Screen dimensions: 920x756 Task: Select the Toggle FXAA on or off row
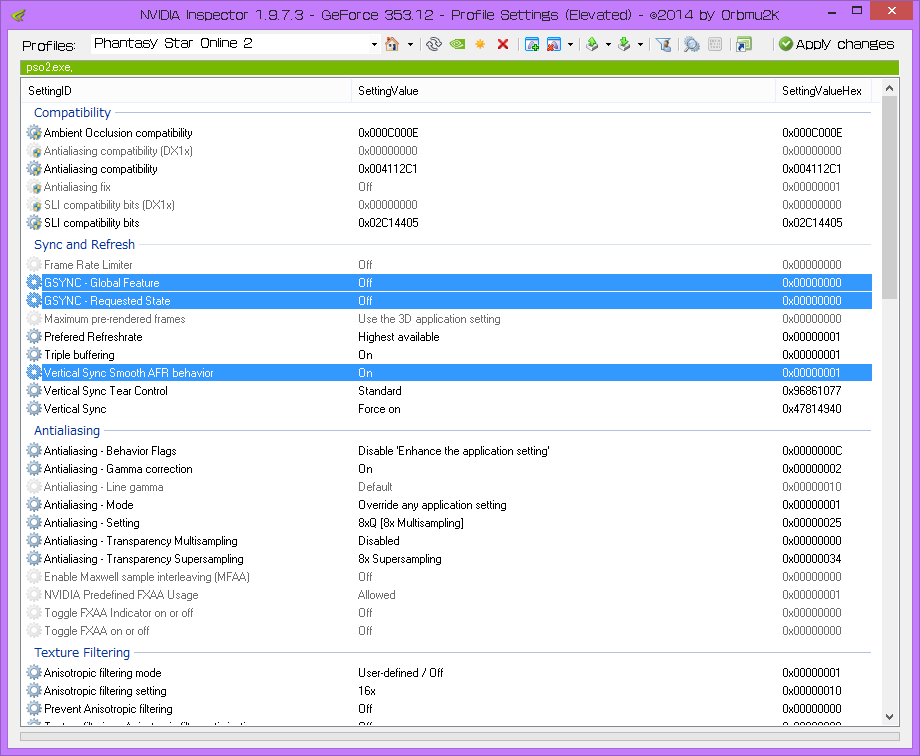point(449,631)
